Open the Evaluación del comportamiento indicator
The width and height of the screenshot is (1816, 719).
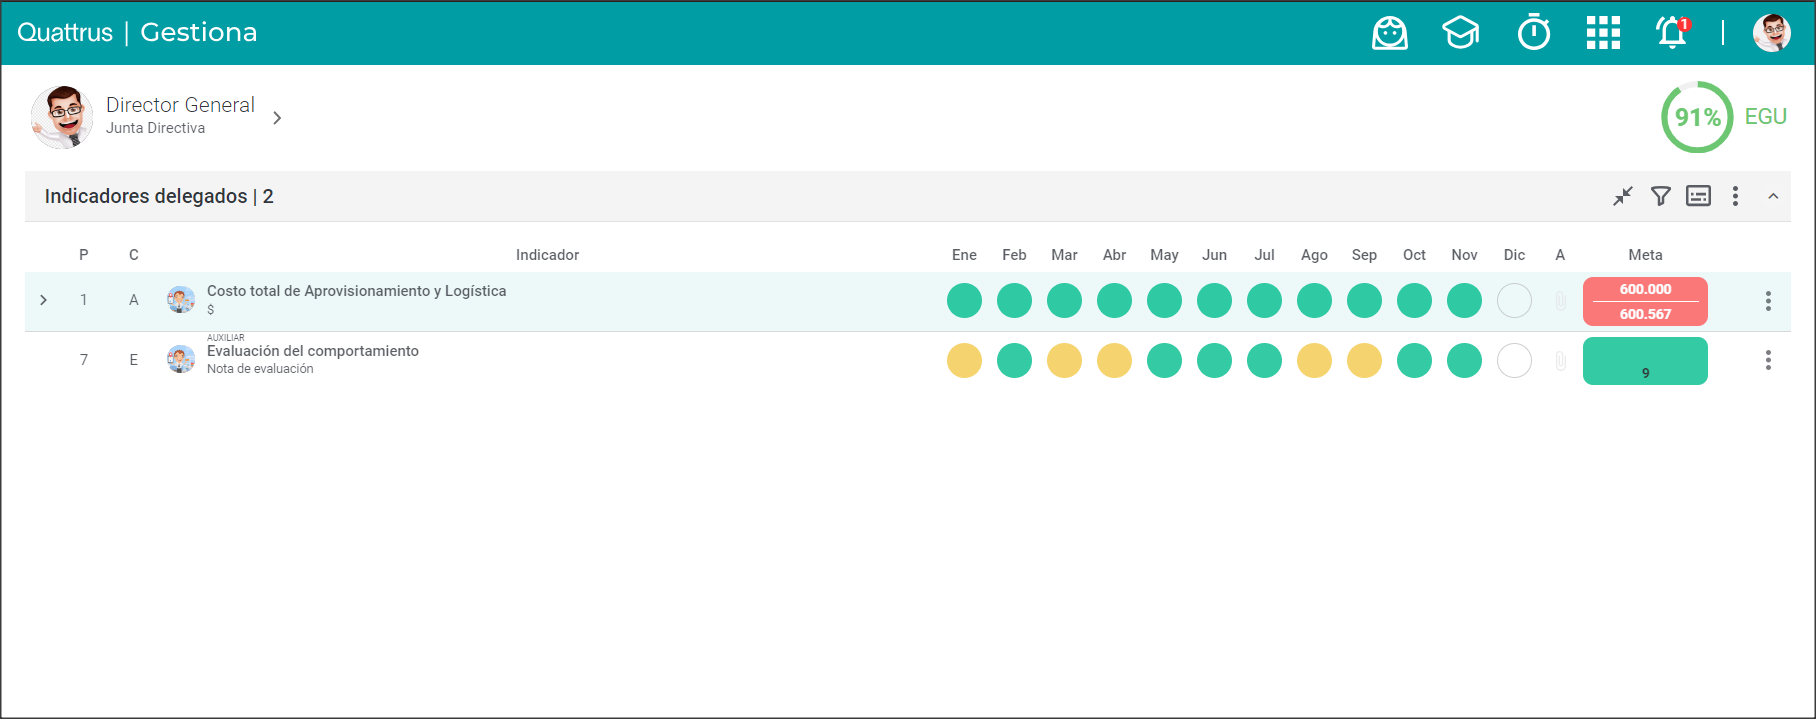pos(312,351)
